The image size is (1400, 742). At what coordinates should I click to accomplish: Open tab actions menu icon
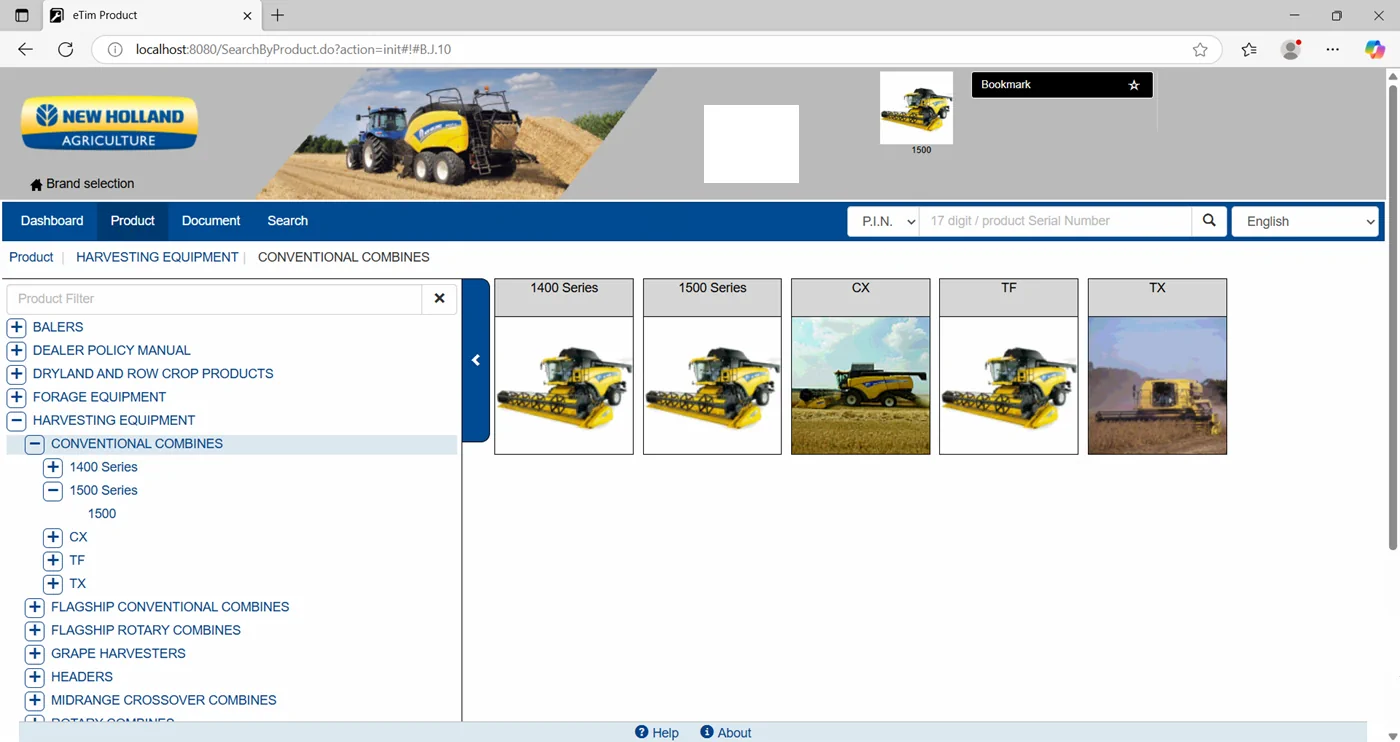pos(22,15)
